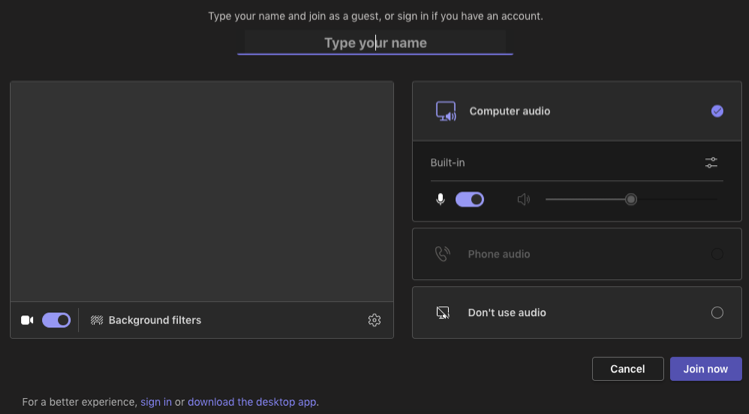Image resolution: width=749 pixels, height=414 pixels.
Task: Mute the microphone toggle switch
Action: 470,199
